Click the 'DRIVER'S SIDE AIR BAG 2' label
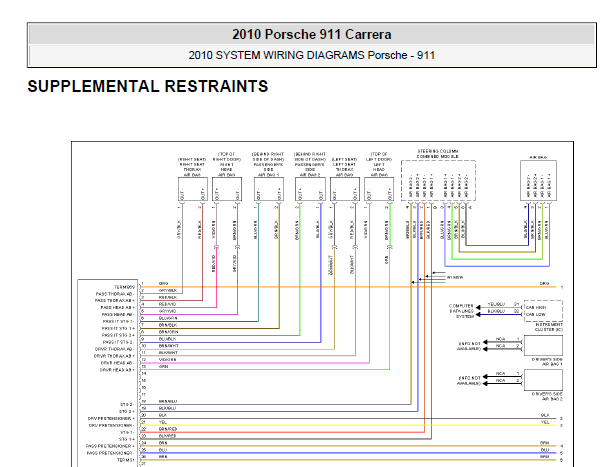 547,396
